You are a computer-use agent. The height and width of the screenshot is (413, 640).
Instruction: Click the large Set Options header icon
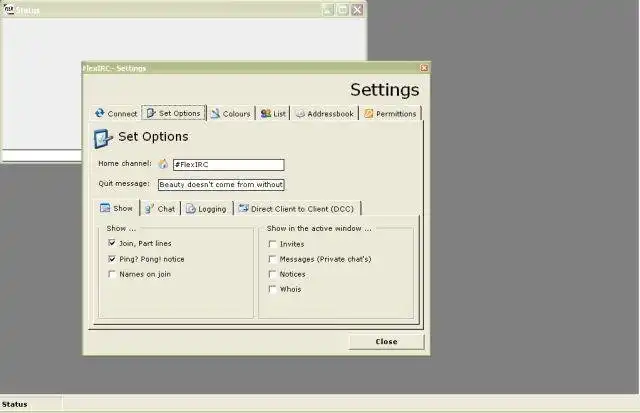(x=102, y=139)
